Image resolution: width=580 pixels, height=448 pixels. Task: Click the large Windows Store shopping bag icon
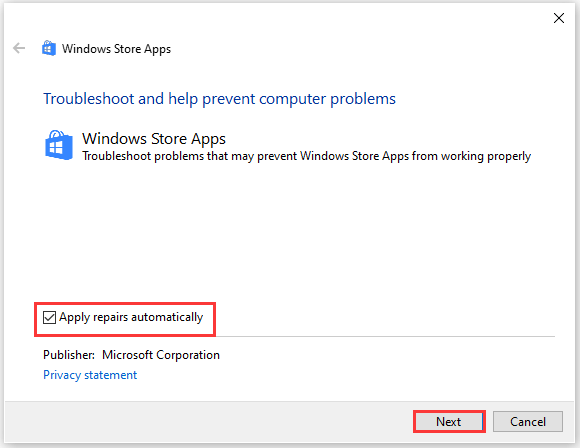[x=58, y=145]
